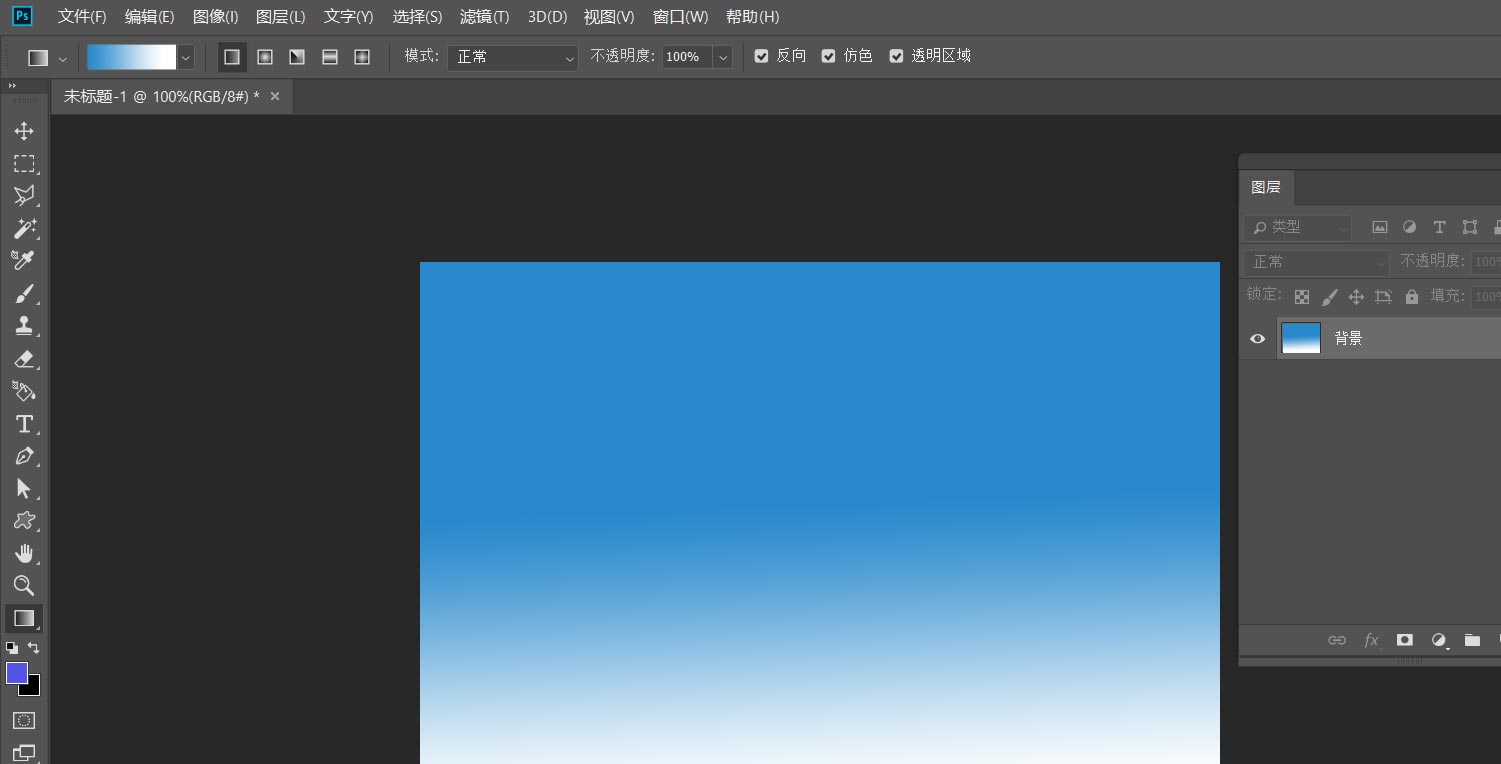Open the 滤镜 menu
This screenshot has height=764, width=1501.
(x=485, y=16)
